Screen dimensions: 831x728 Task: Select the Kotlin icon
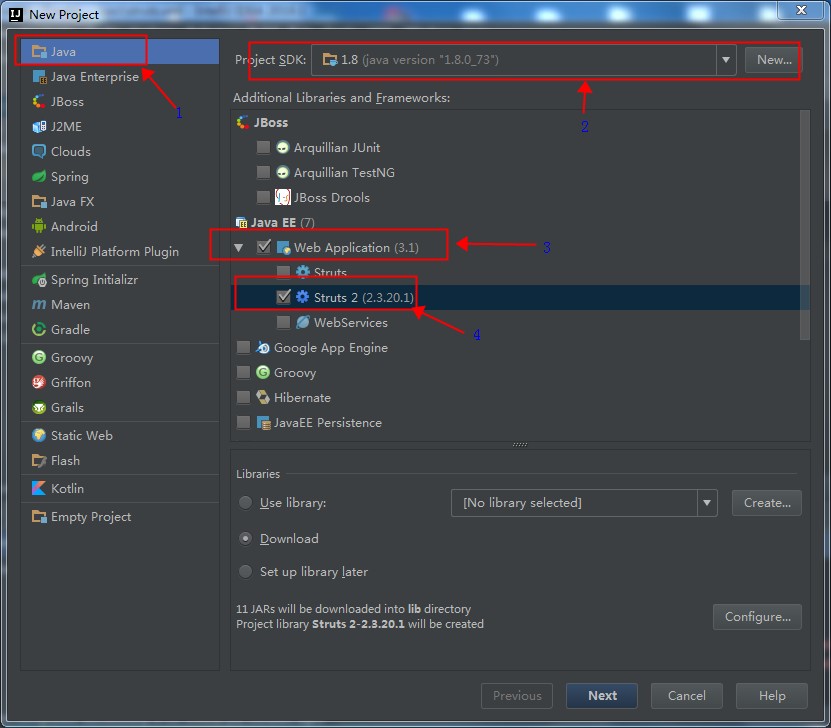pos(39,488)
